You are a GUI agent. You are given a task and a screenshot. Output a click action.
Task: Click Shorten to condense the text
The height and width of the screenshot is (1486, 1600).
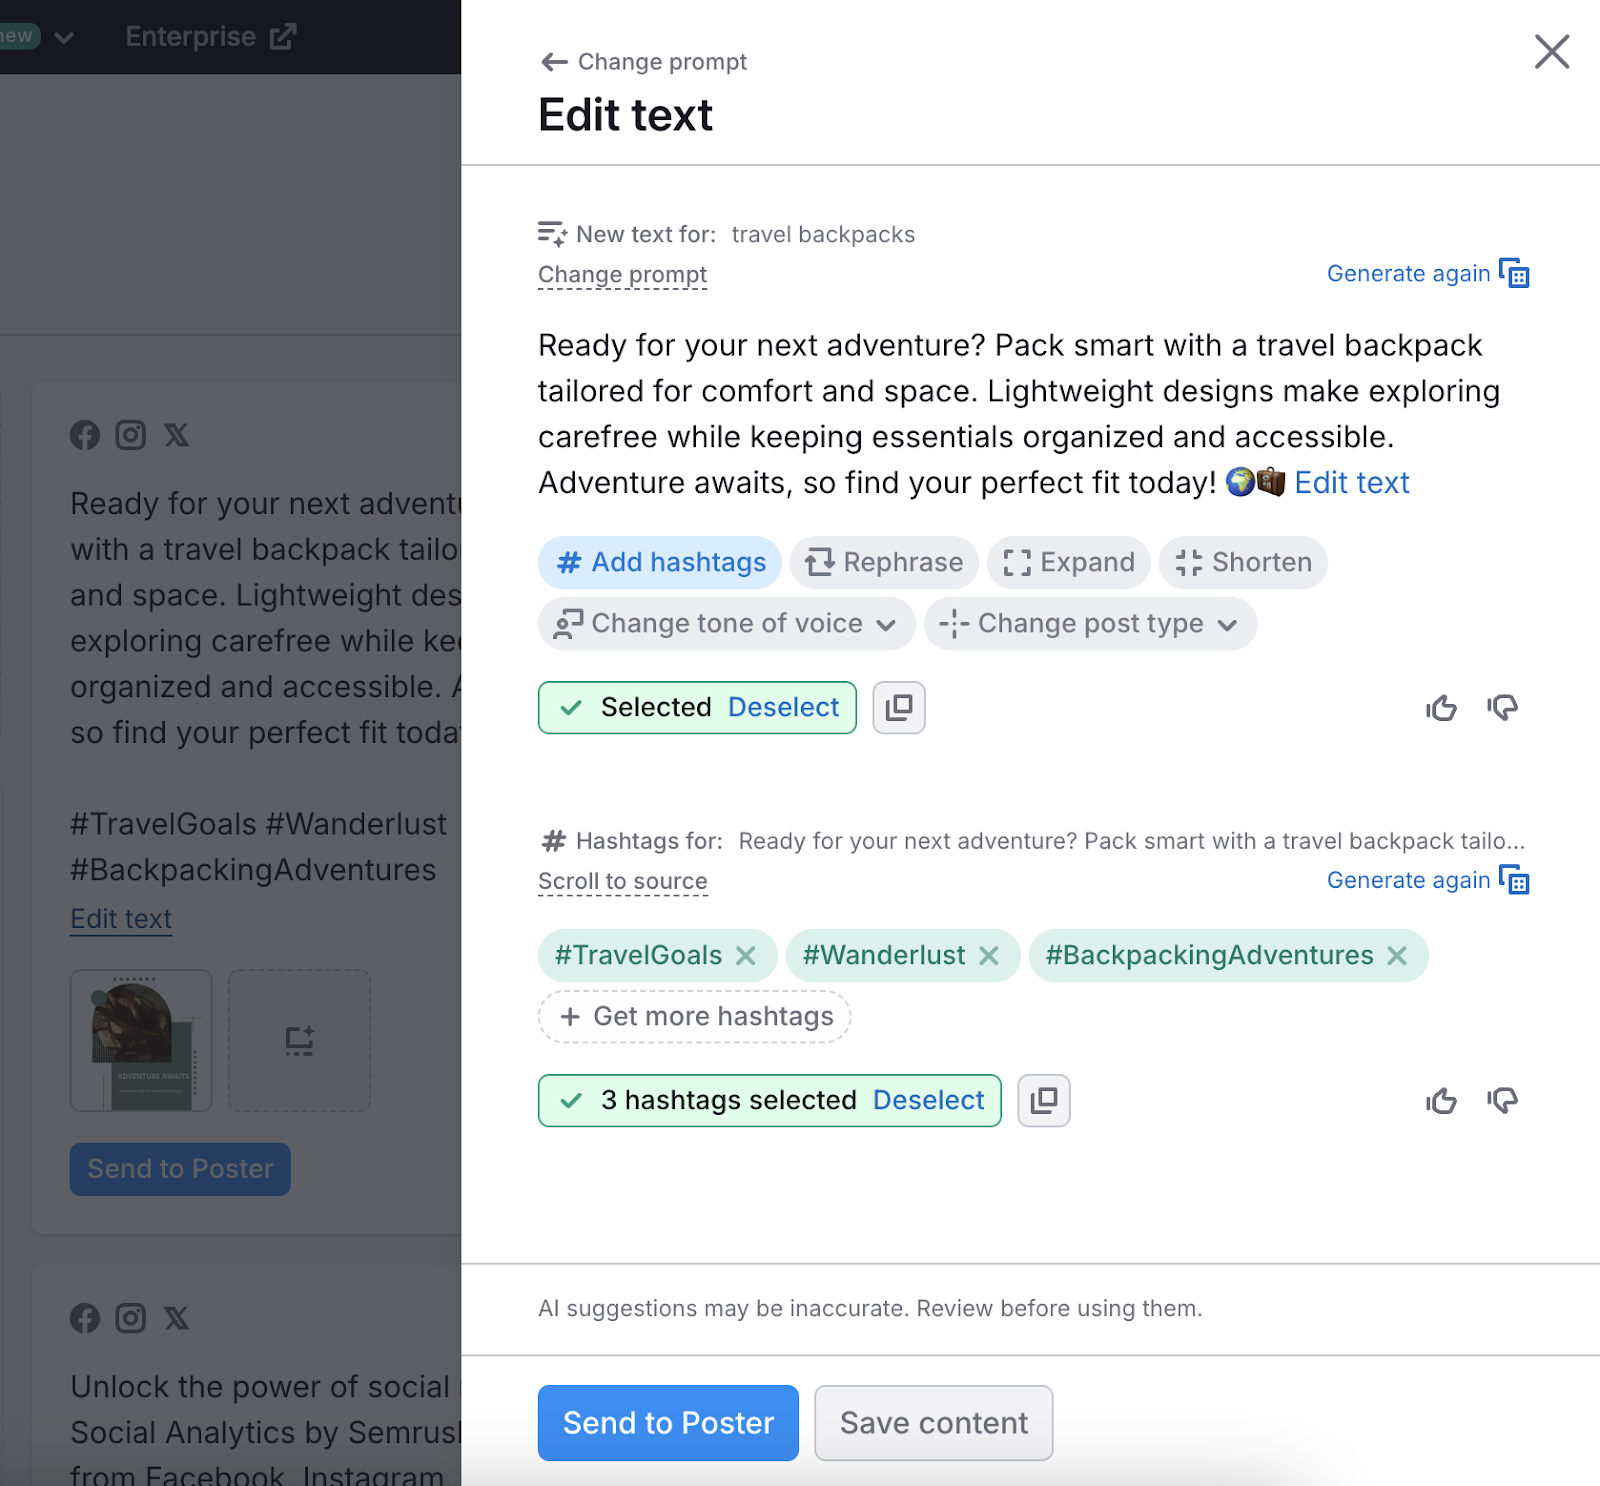(1243, 562)
